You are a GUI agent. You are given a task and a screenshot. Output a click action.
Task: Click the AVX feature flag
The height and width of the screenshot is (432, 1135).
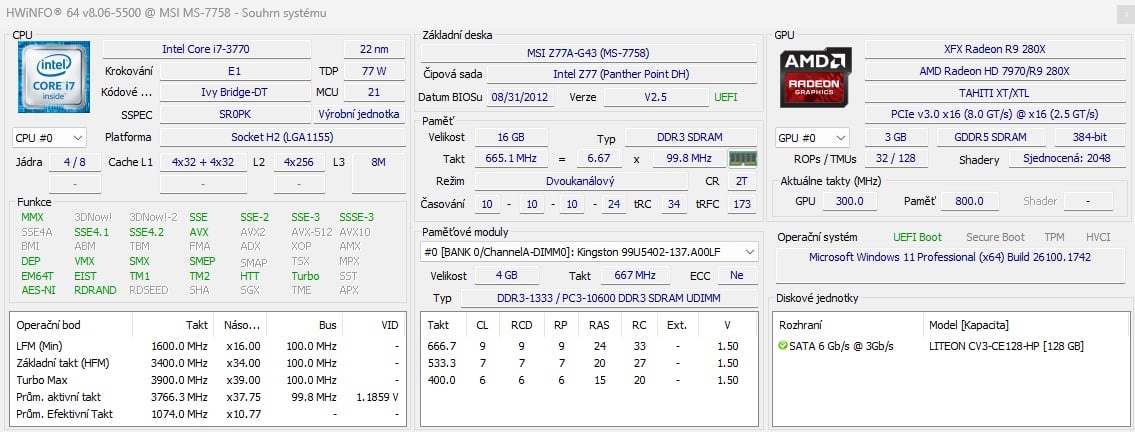199,232
